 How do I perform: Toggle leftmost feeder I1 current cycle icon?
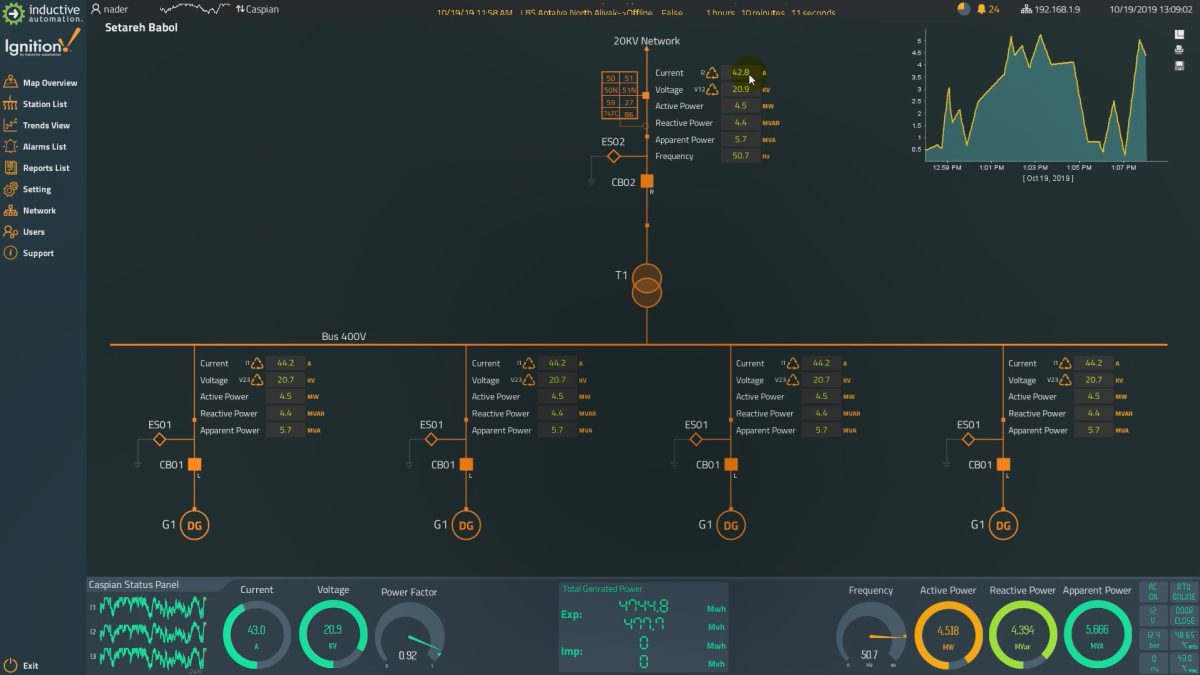point(257,363)
